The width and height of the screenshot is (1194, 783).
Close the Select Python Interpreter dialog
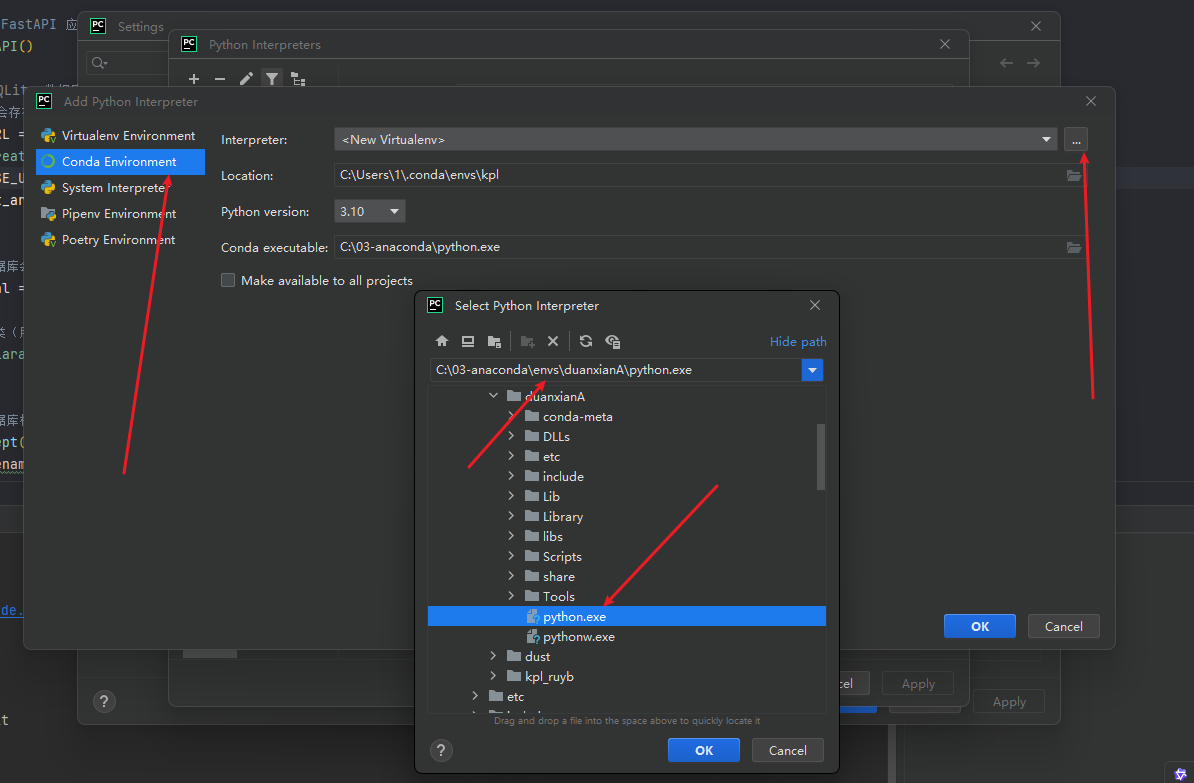[x=815, y=305]
